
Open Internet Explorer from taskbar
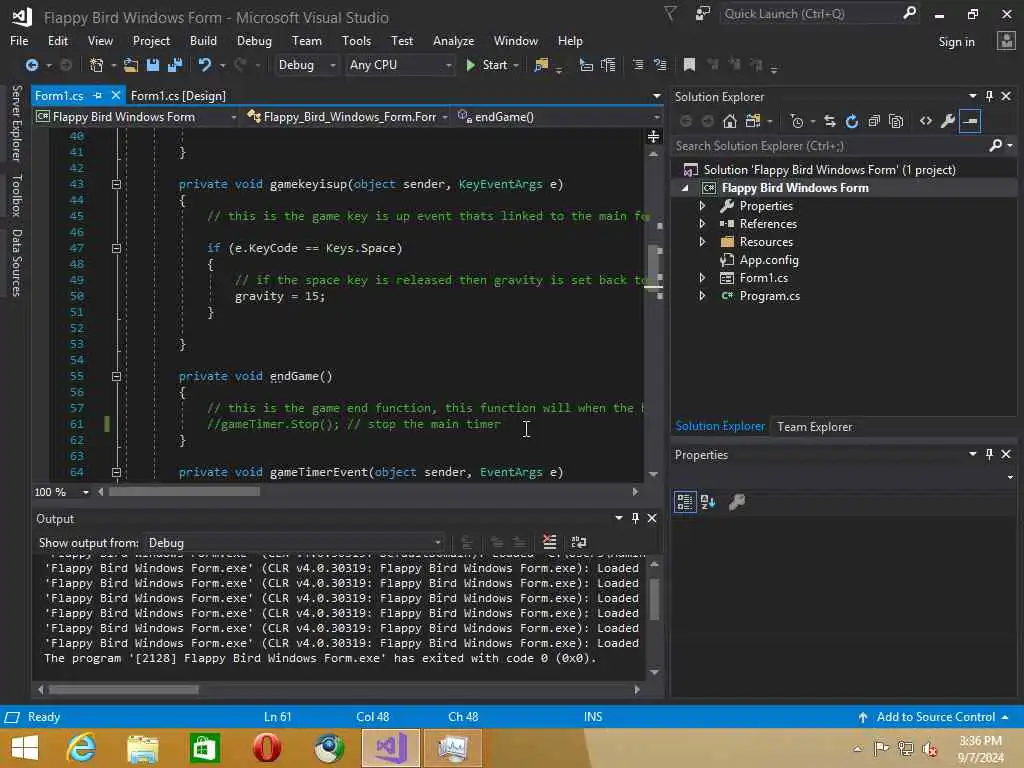[82, 748]
